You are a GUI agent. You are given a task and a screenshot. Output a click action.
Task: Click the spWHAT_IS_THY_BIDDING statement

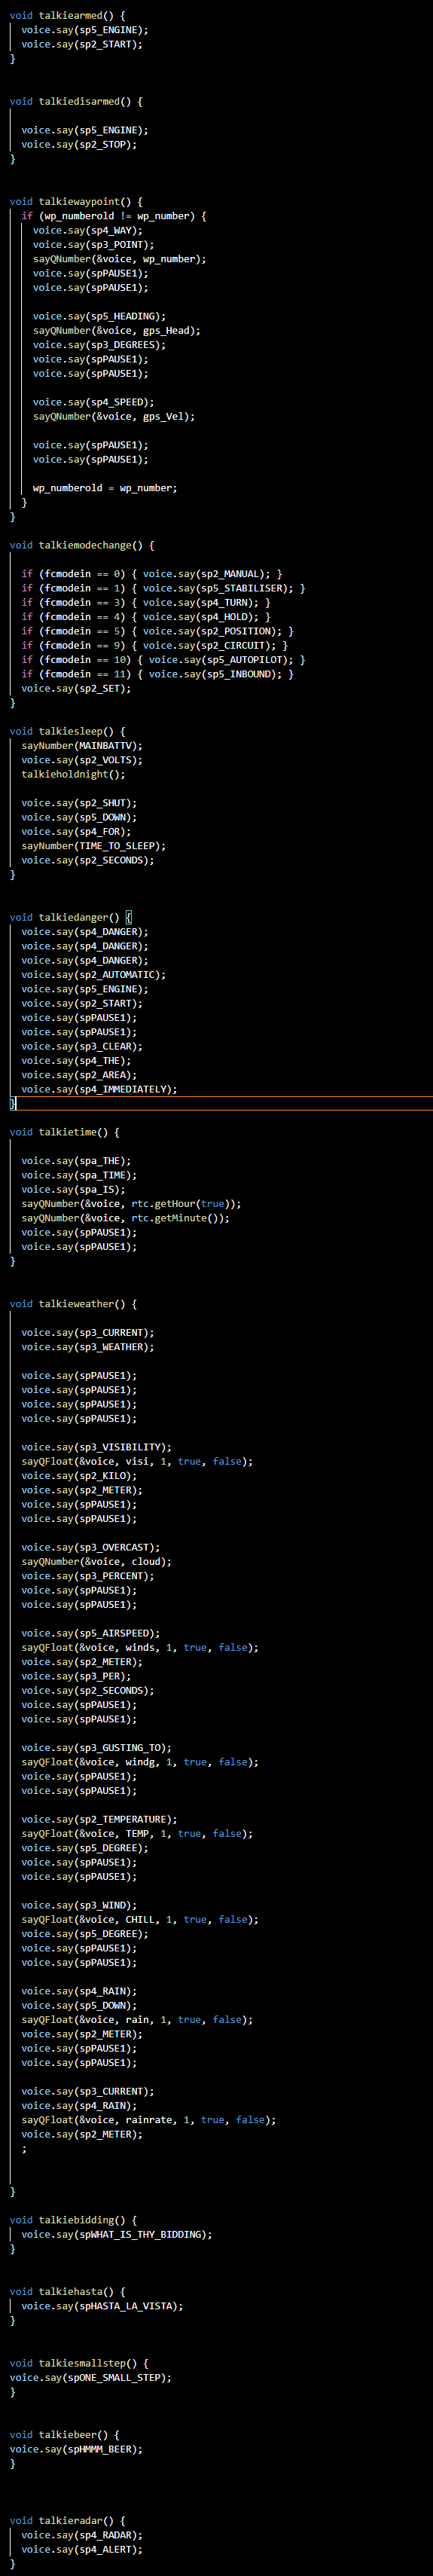click(x=116, y=2233)
